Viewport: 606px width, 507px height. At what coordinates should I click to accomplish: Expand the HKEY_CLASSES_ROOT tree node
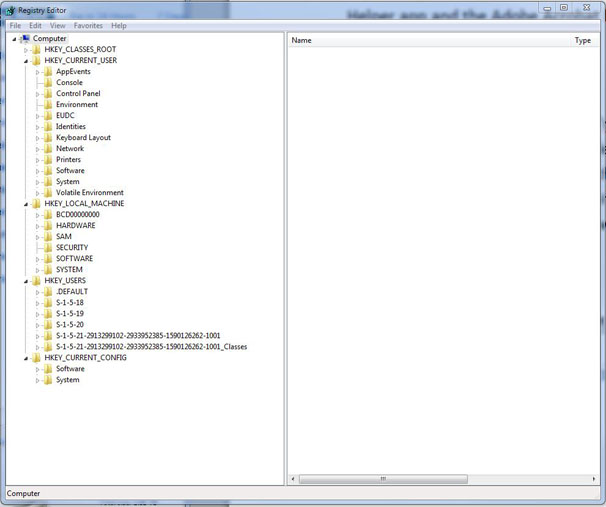26,49
